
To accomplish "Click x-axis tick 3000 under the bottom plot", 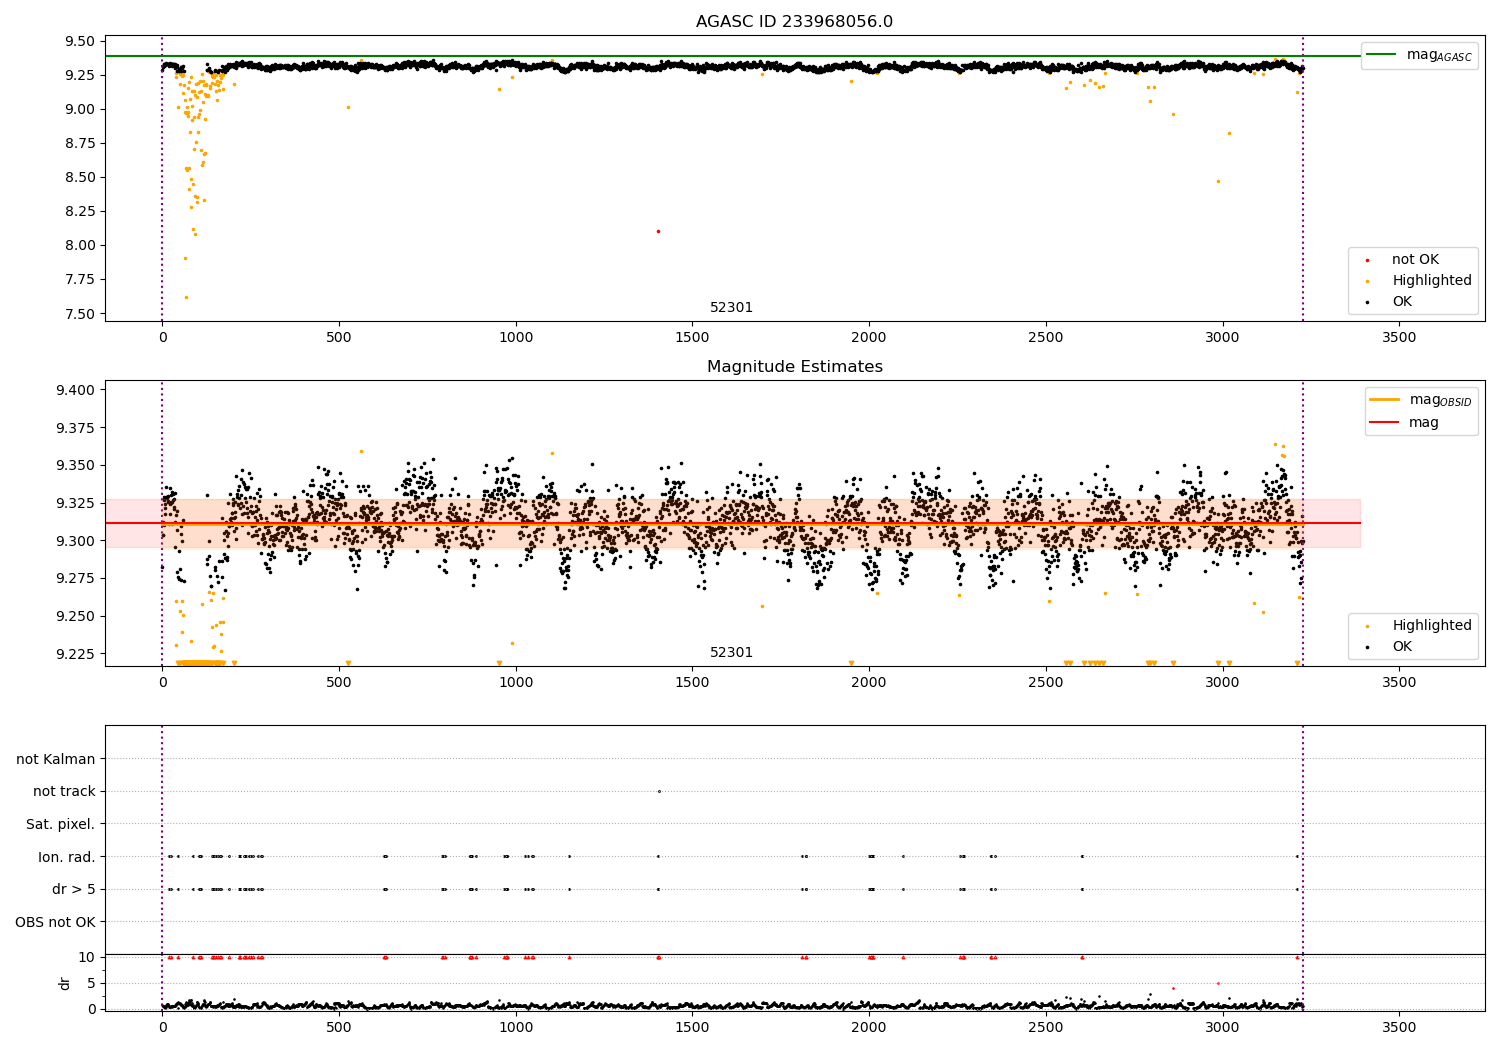I will click(x=1222, y=1028).
